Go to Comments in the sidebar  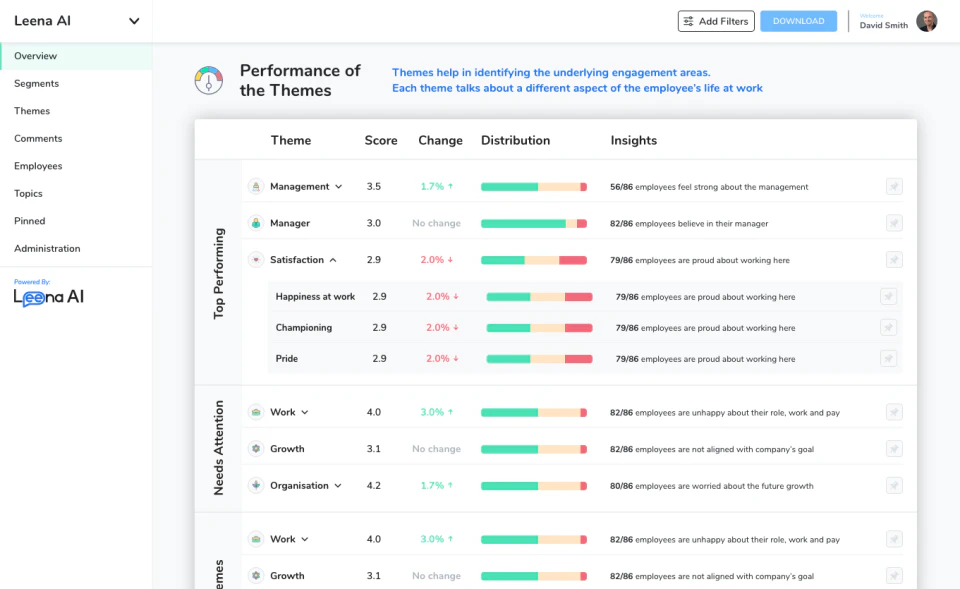[38, 139]
